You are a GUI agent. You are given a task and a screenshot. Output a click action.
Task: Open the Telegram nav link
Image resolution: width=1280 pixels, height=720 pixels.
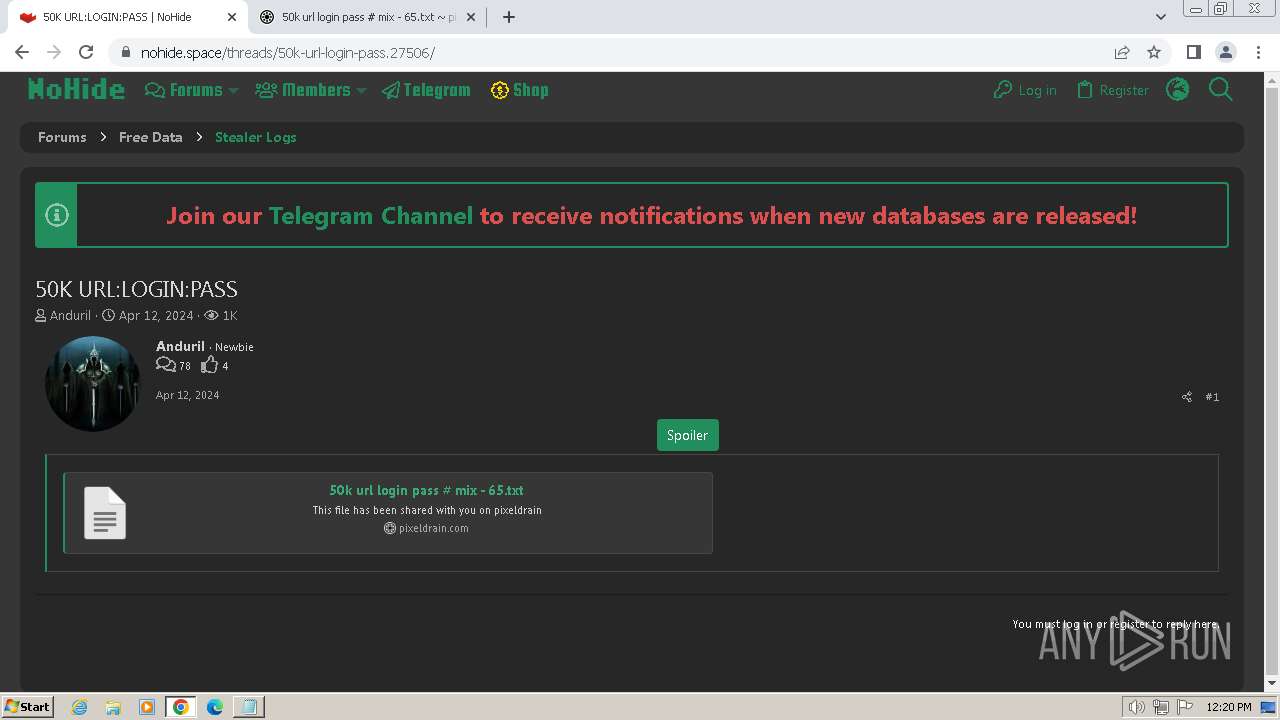click(x=426, y=90)
